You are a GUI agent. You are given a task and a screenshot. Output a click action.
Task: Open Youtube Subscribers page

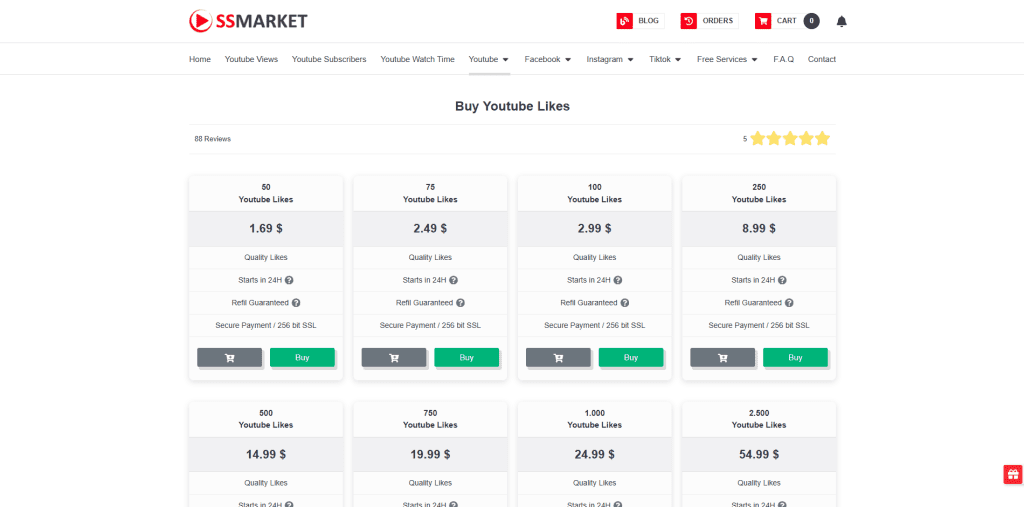[x=329, y=59]
